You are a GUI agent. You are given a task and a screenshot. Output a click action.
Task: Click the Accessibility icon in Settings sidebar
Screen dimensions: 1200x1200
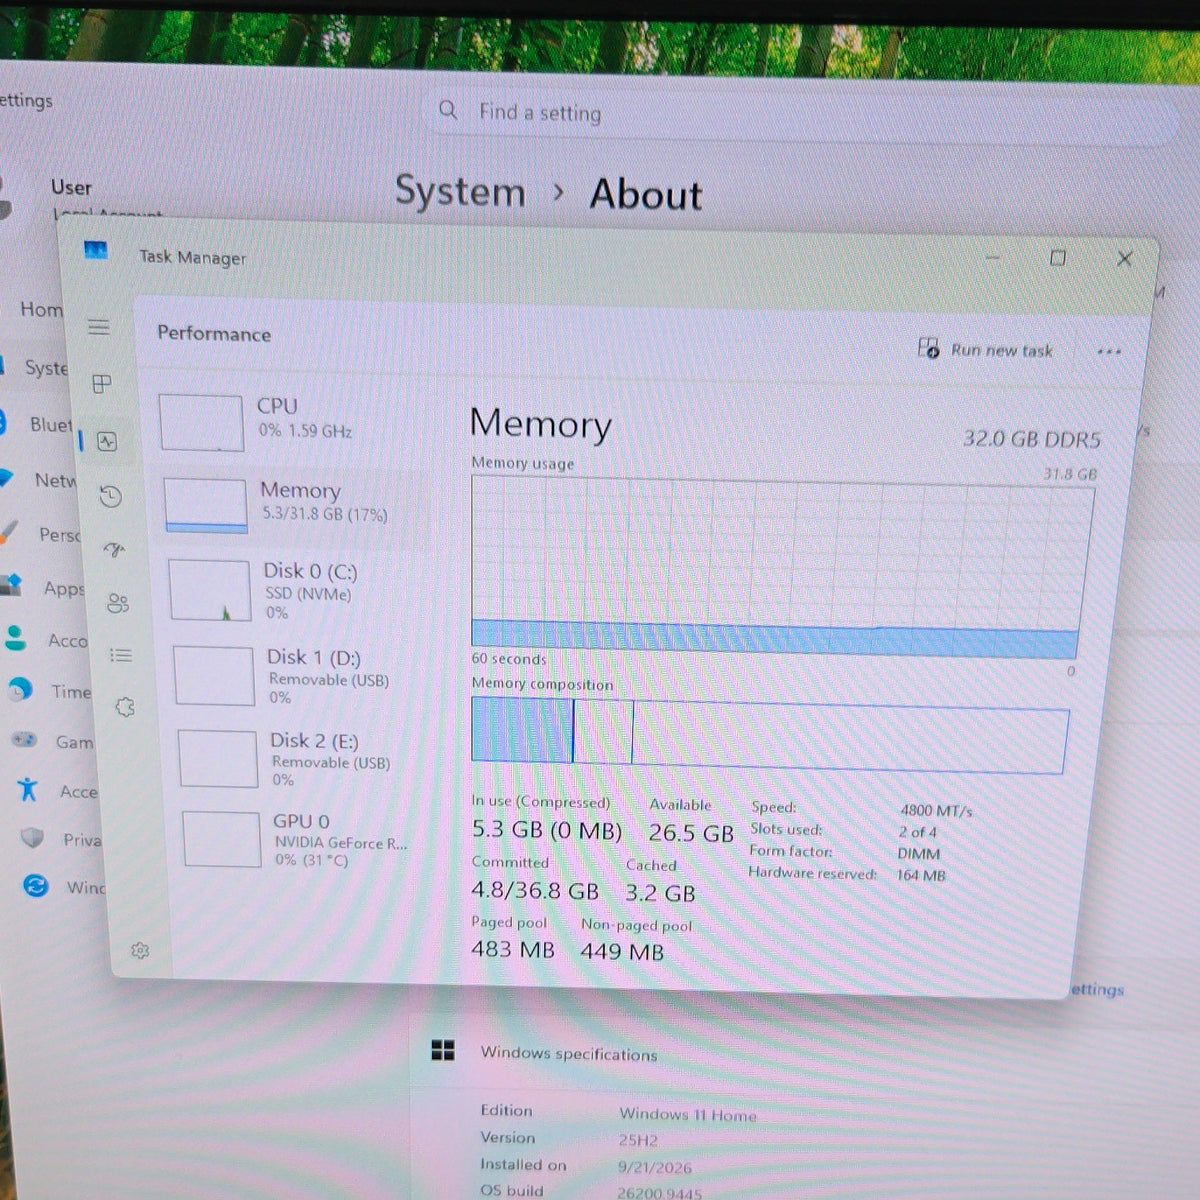click(28, 789)
